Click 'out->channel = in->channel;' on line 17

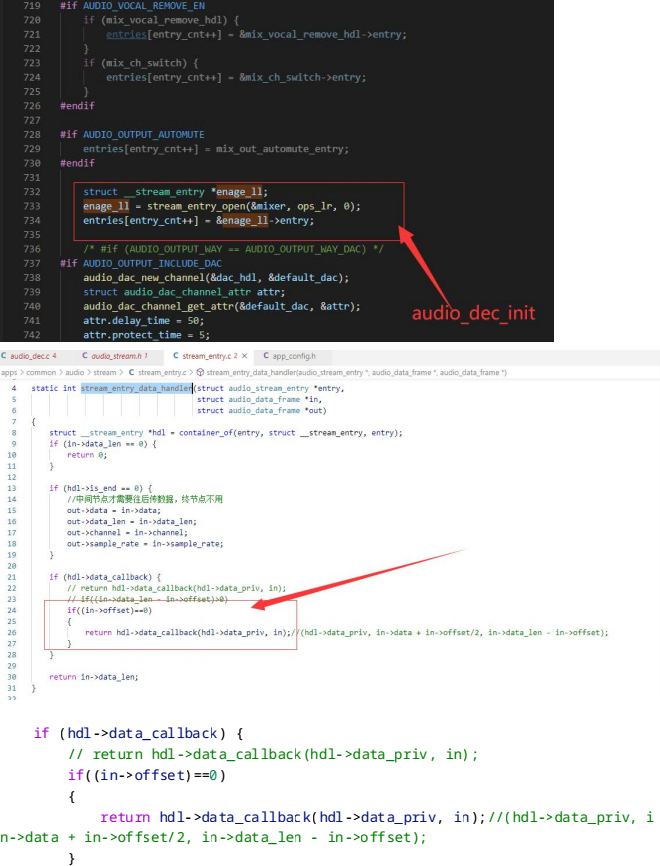[x=127, y=533]
